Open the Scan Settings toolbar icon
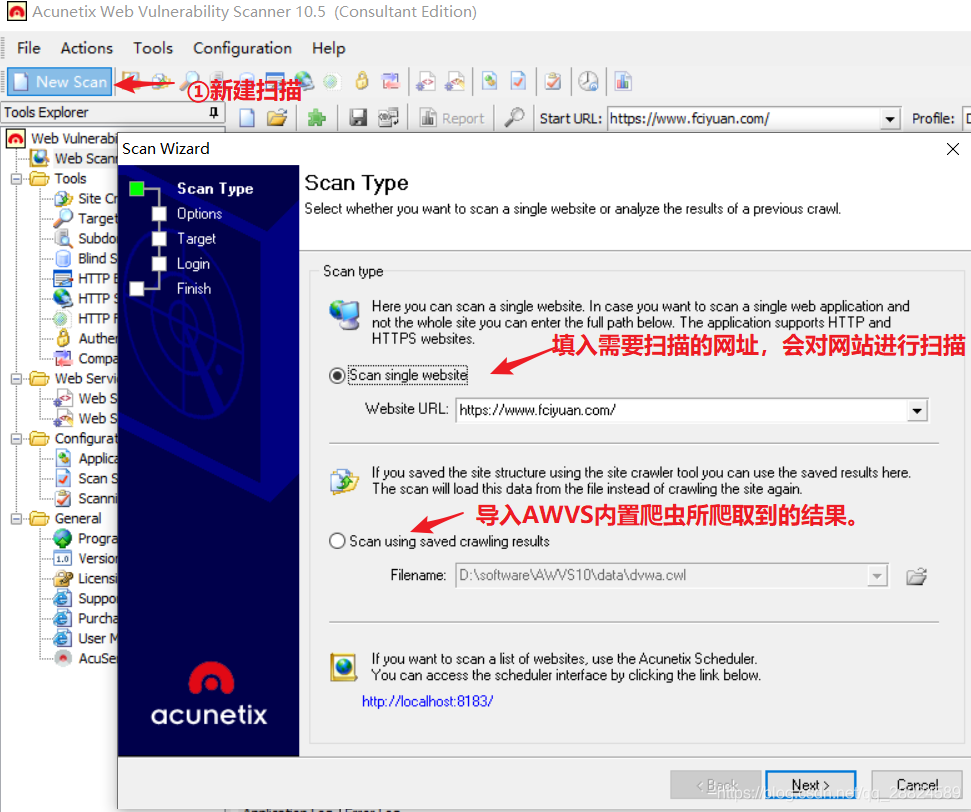 (x=518, y=81)
